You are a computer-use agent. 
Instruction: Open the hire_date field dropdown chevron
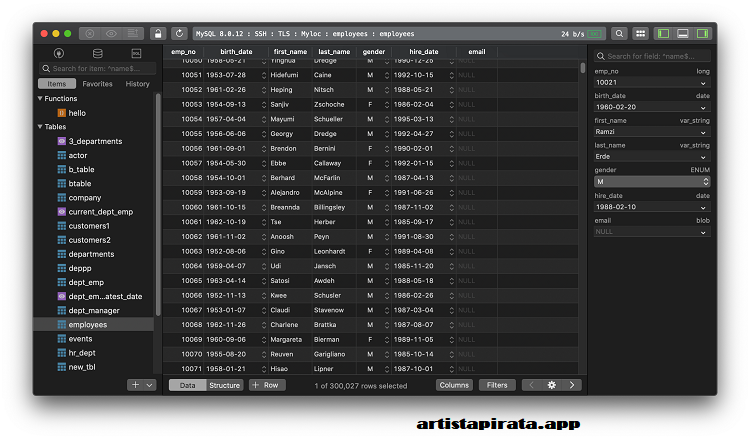coord(703,208)
